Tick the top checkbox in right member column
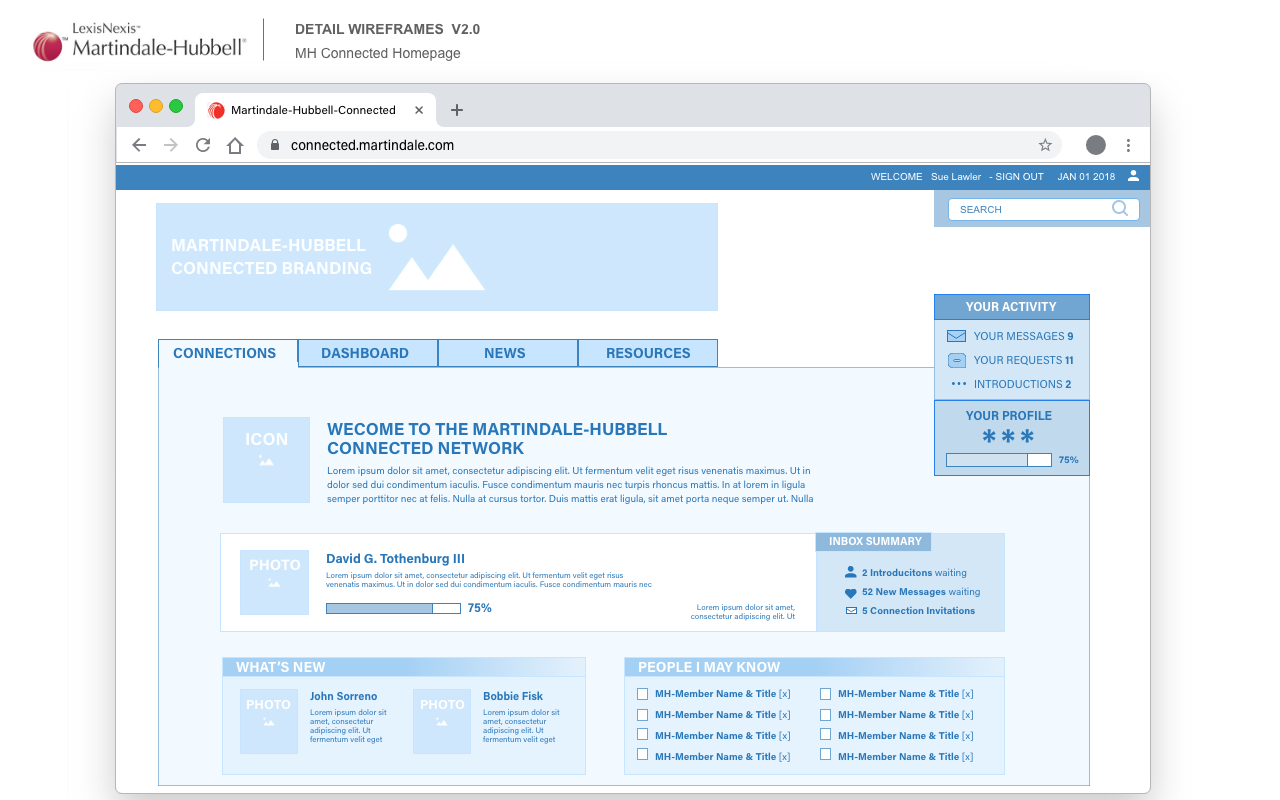The height and width of the screenshot is (800, 1280). click(x=825, y=693)
